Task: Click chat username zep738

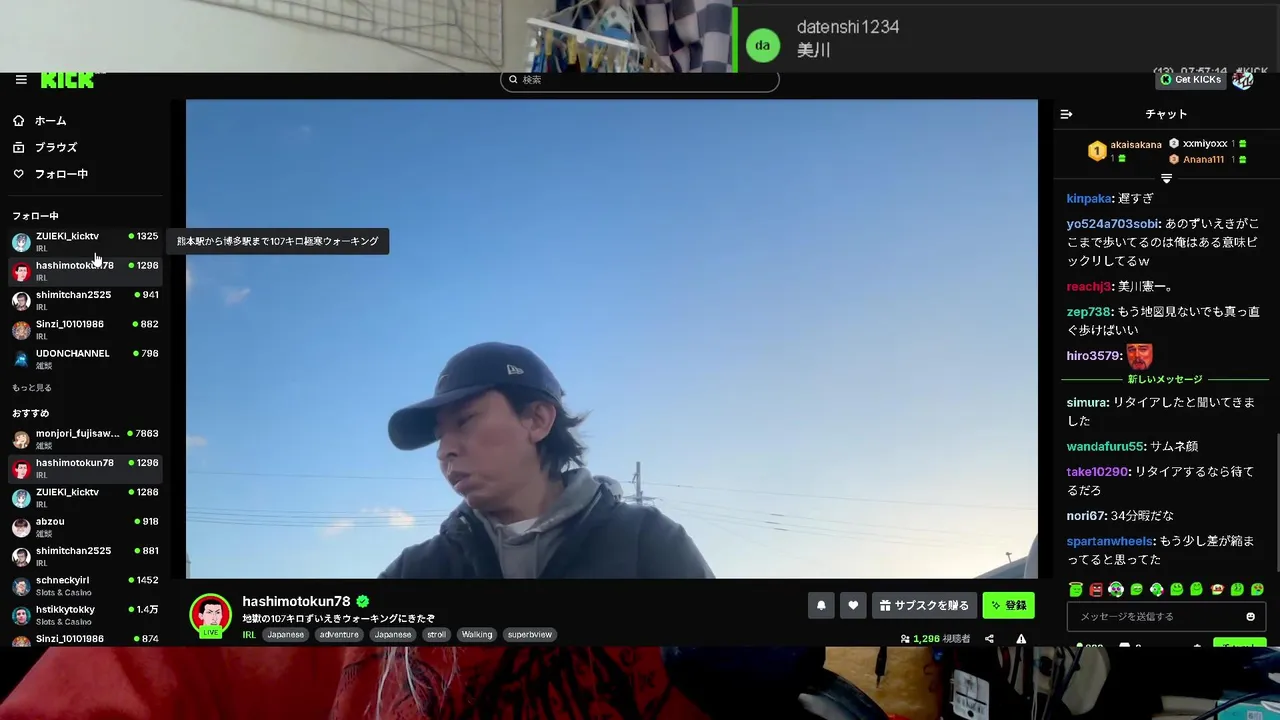Action: tap(1089, 311)
